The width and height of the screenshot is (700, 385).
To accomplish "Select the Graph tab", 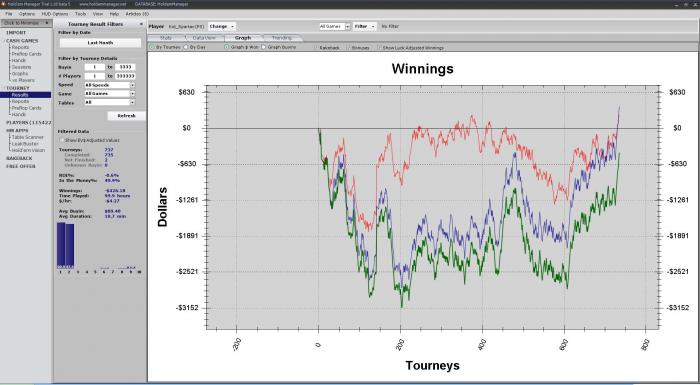I will 243,38.
